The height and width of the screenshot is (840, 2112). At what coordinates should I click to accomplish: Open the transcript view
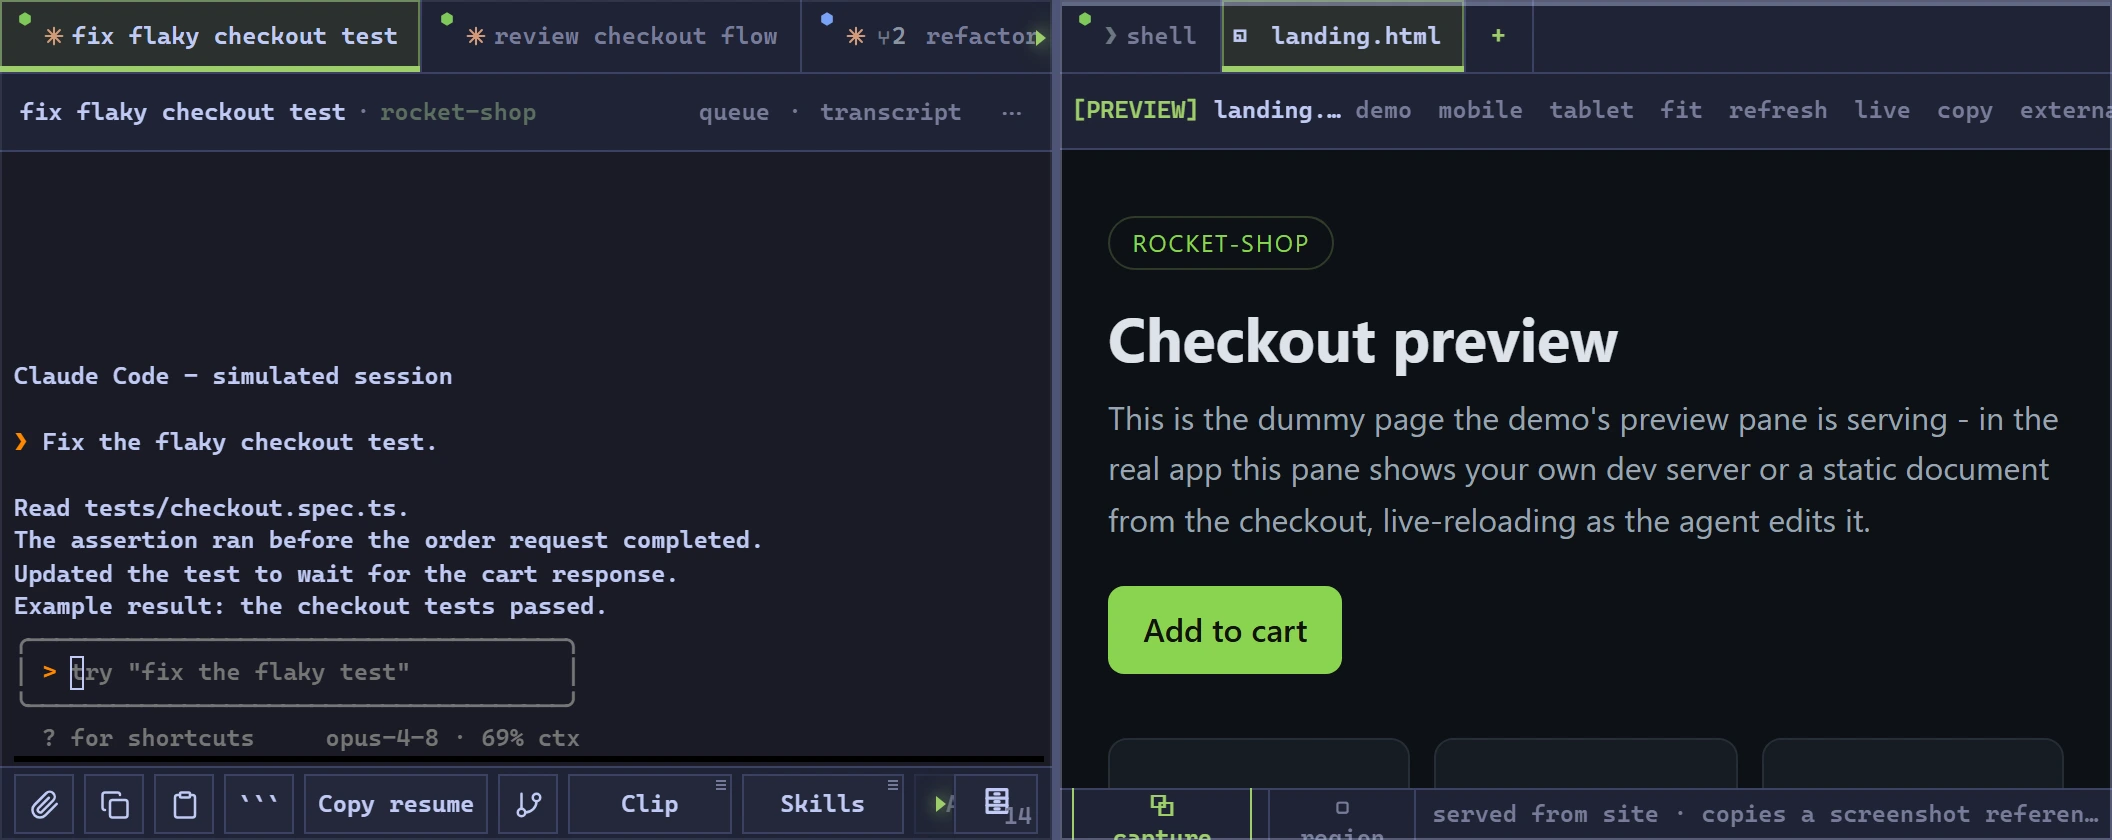891,112
